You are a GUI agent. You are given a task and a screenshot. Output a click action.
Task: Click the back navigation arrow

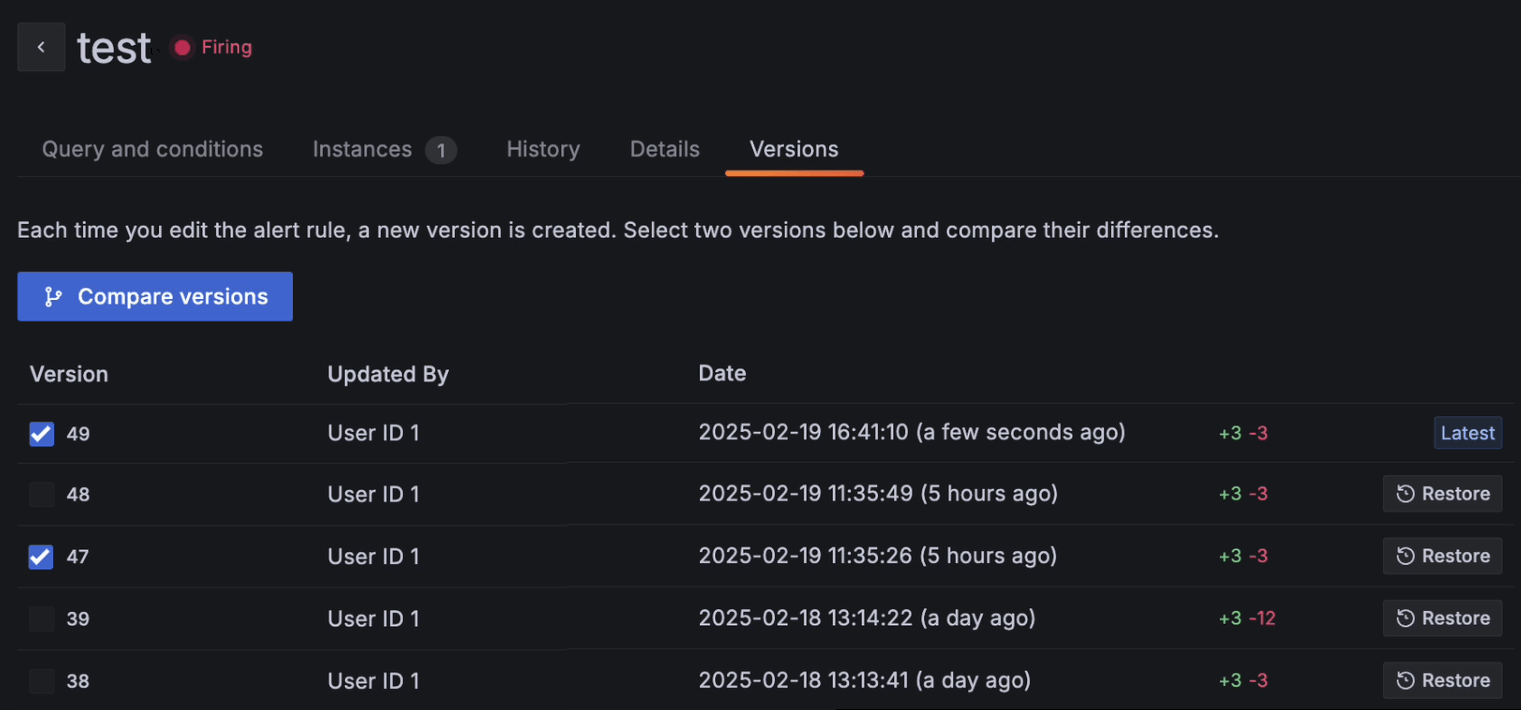[x=41, y=46]
